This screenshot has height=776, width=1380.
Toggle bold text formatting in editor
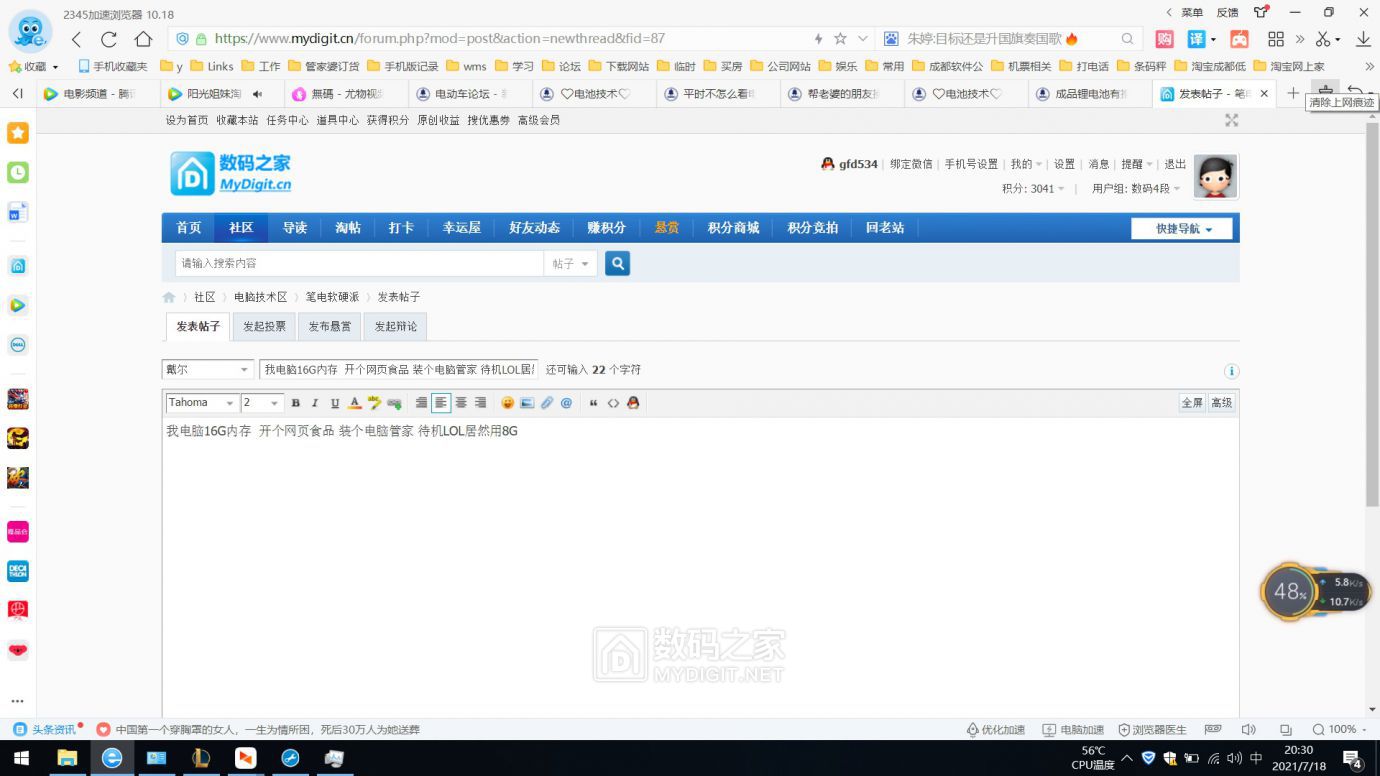[x=295, y=403]
